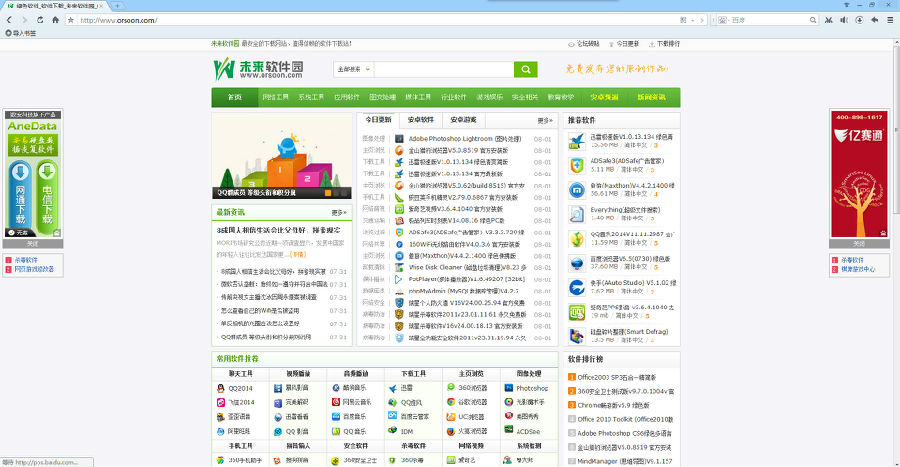Click the address bar showing www.orsoon.com
The height and width of the screenshot is (467, 900).
(379, 20)
